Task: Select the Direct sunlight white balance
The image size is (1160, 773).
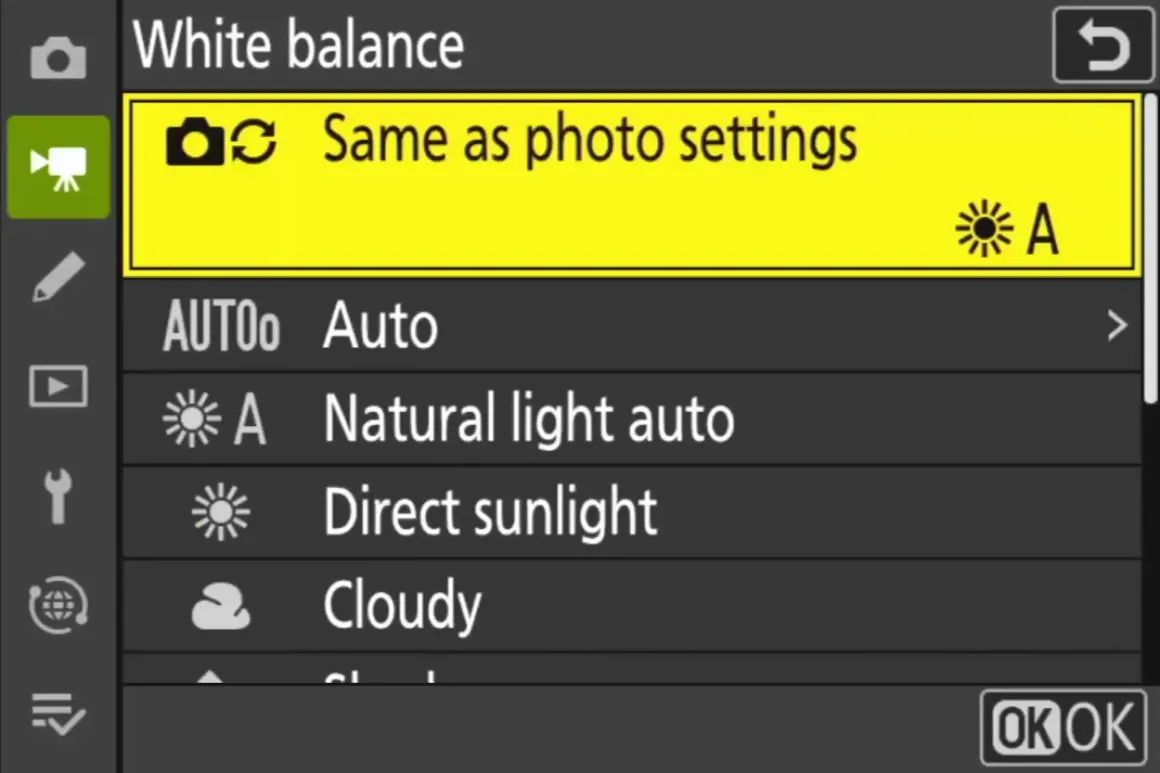Action: pos(489,512)
